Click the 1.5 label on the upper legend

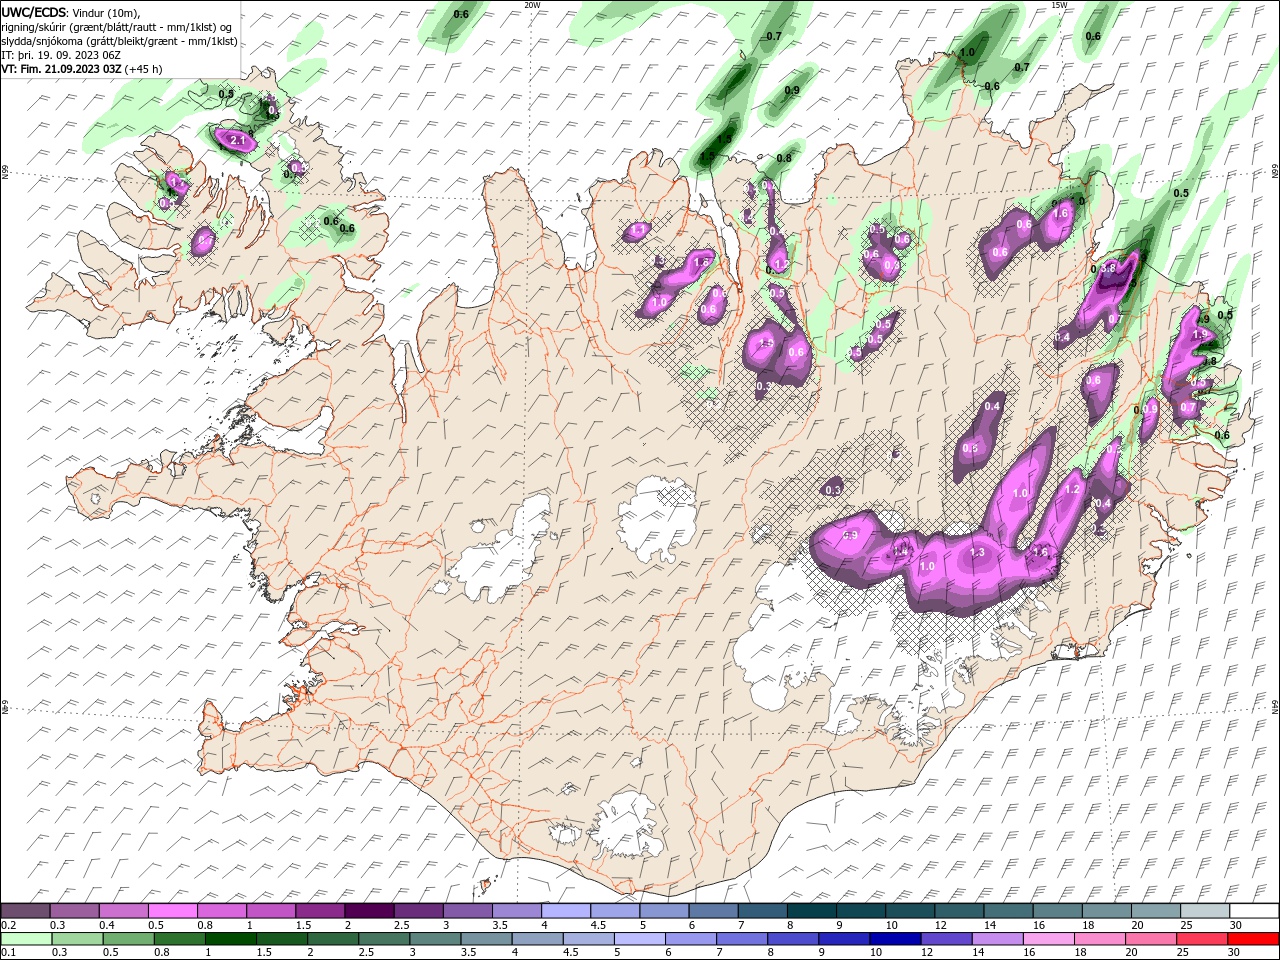point(303,925)
